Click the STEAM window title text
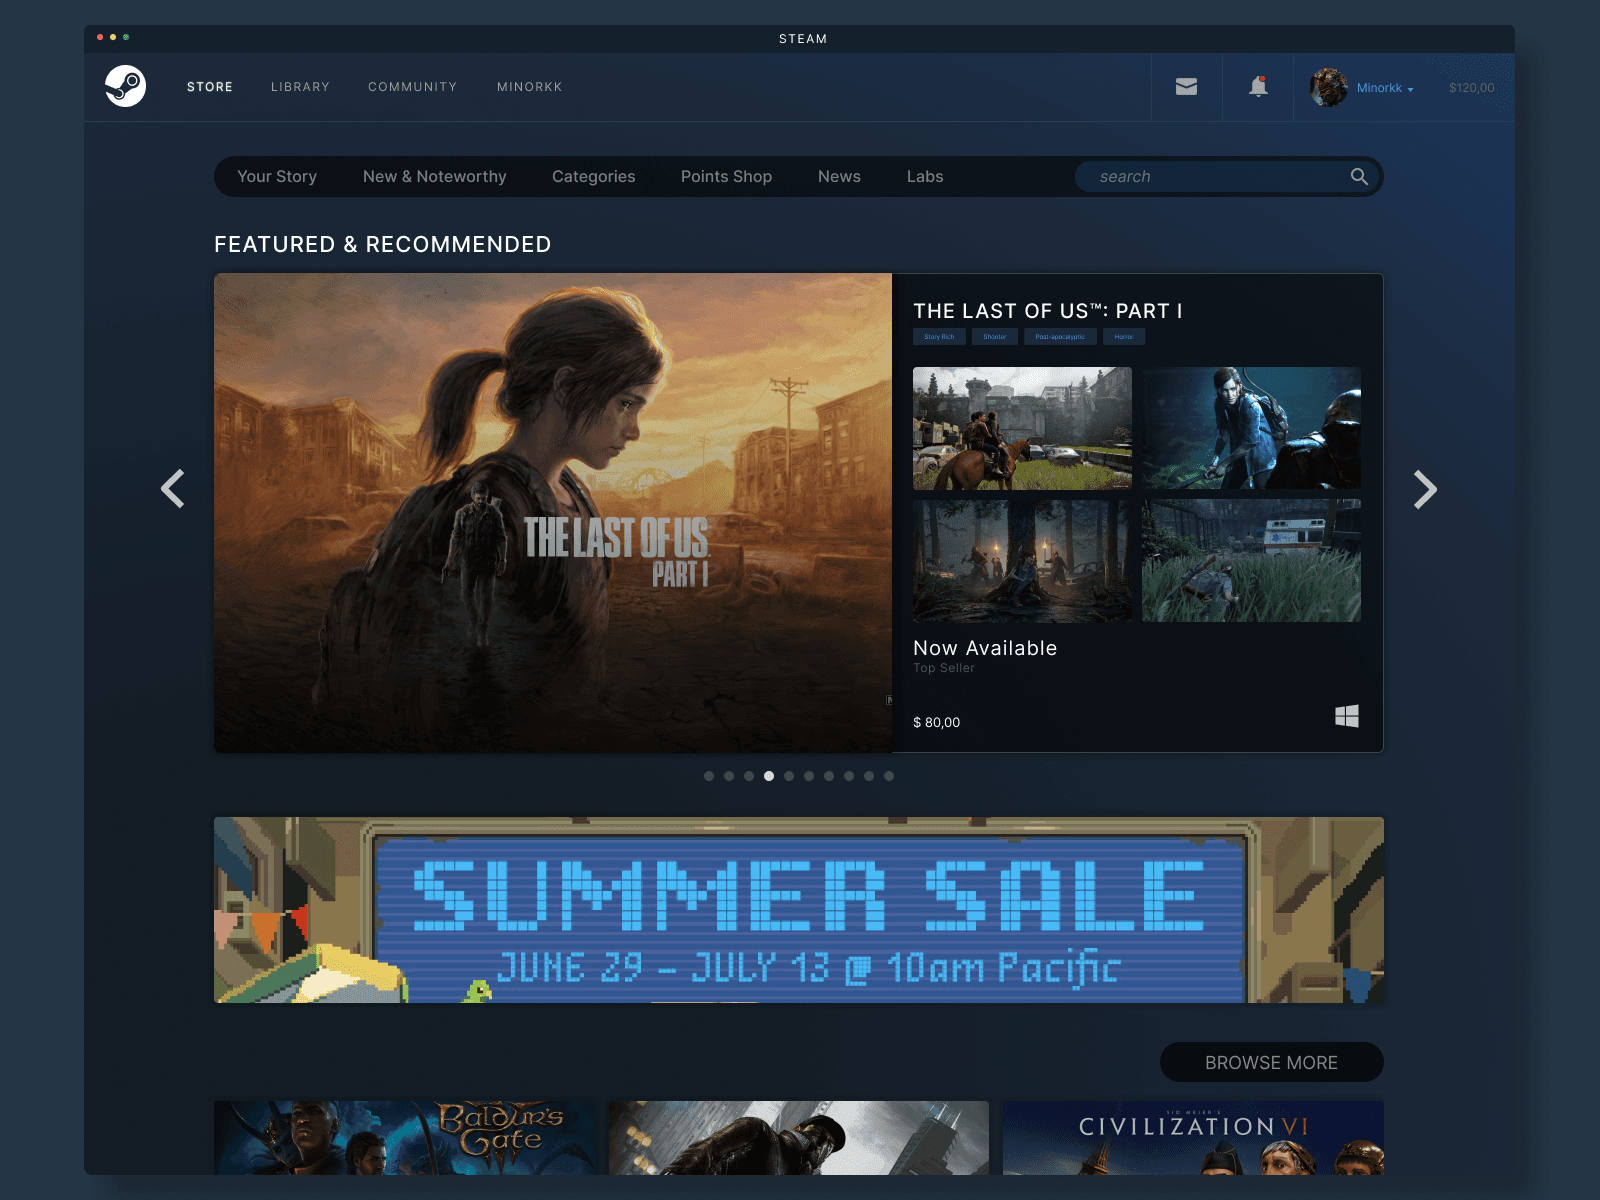The image size is (1600, 1200). (x=803, y=39)
